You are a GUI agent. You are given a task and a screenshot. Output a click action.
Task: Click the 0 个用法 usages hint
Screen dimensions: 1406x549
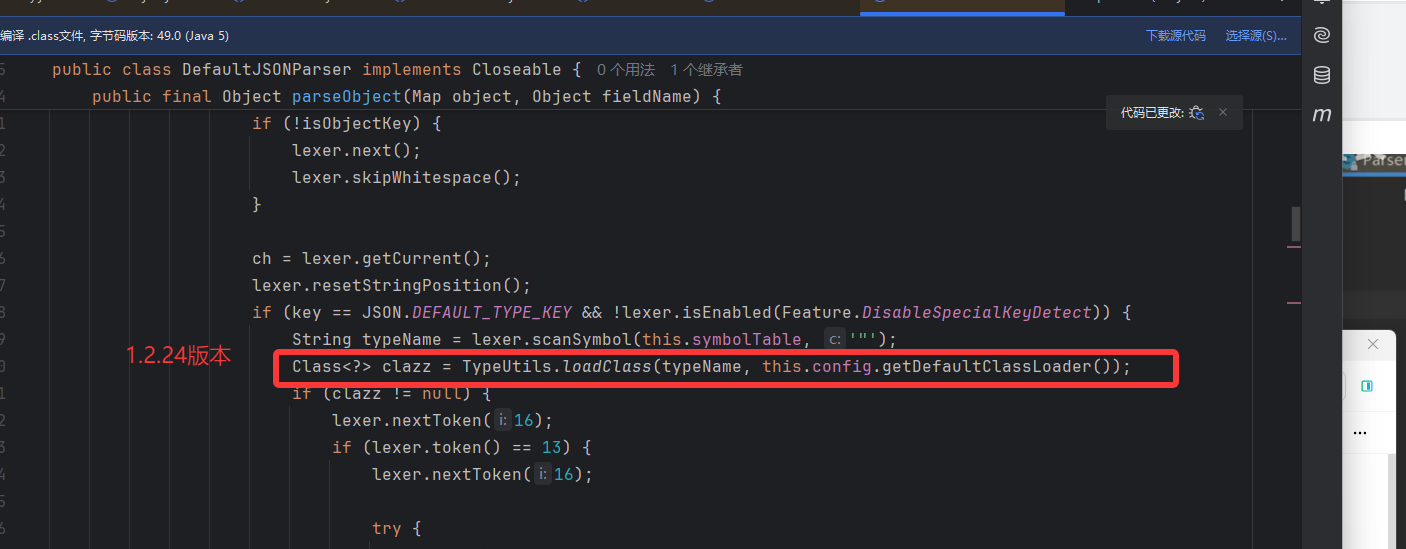click(x=625, y=70)
